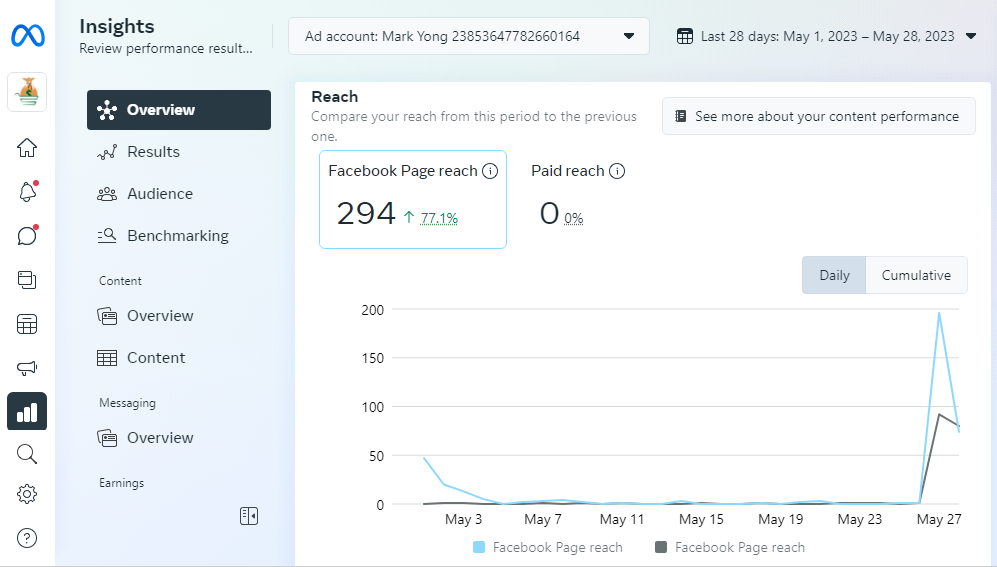This screenshot has height=567, width=997.
Task: Click the Insights heading
Action: pos(117,26)
